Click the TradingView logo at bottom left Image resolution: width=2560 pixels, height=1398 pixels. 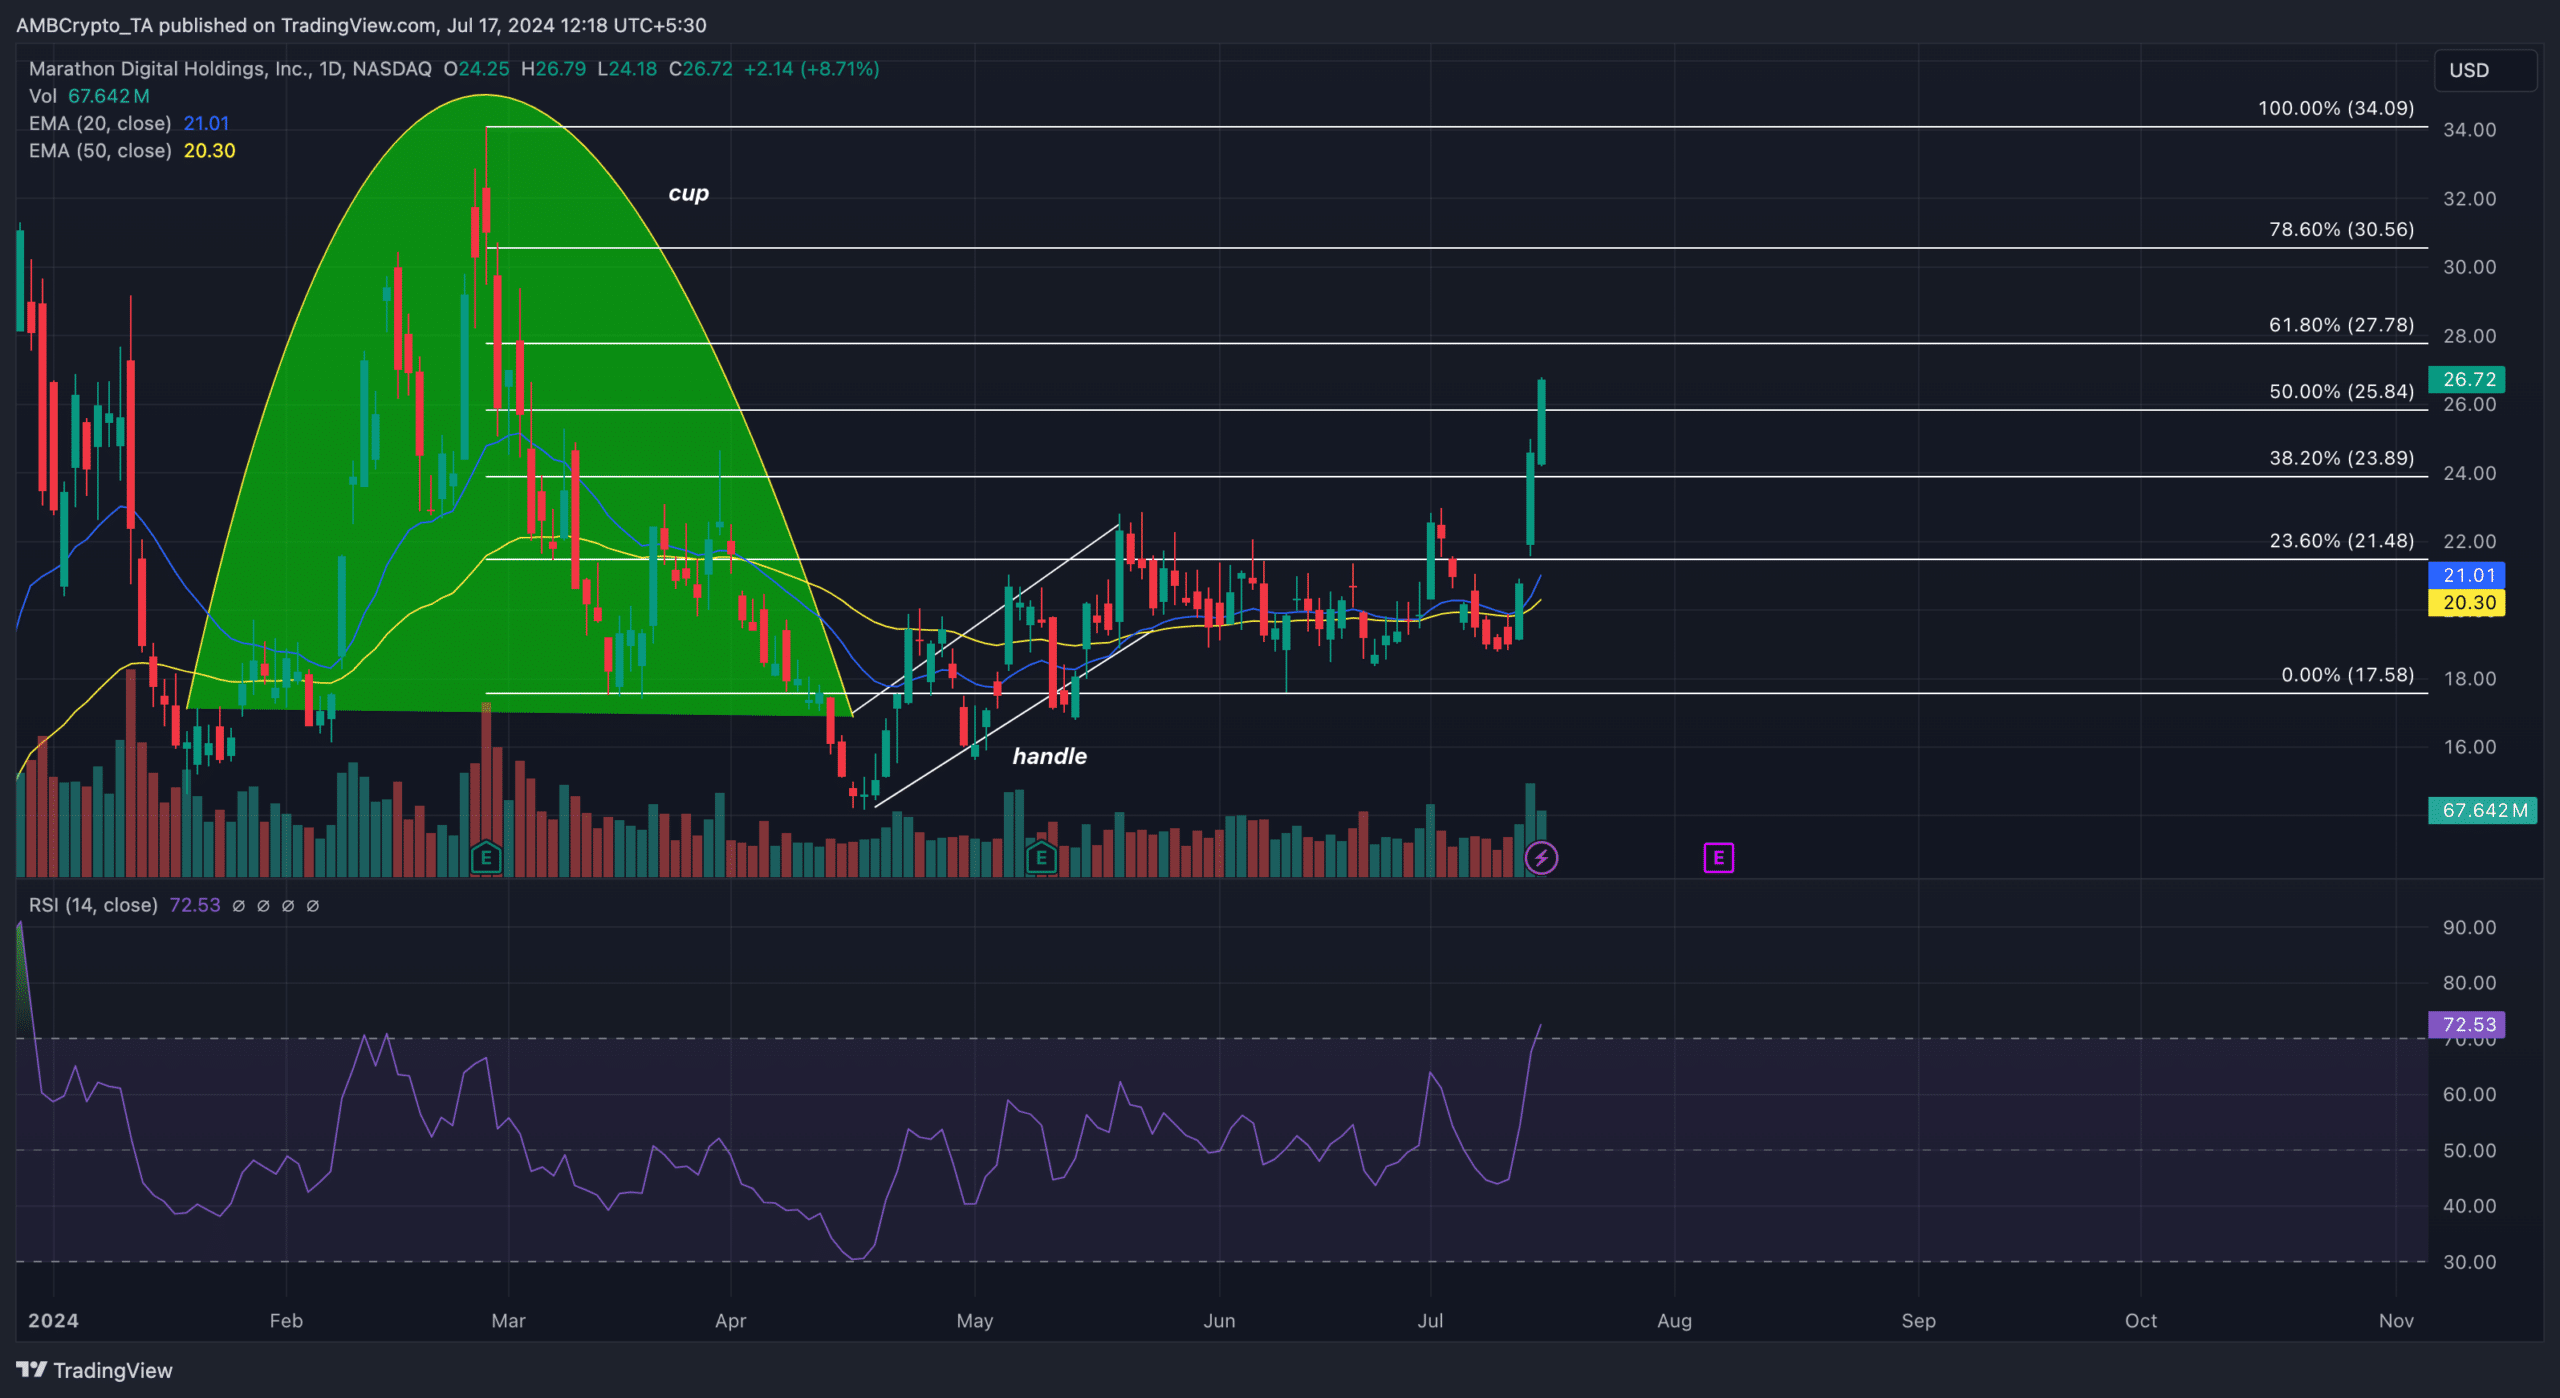[95, 1370]
